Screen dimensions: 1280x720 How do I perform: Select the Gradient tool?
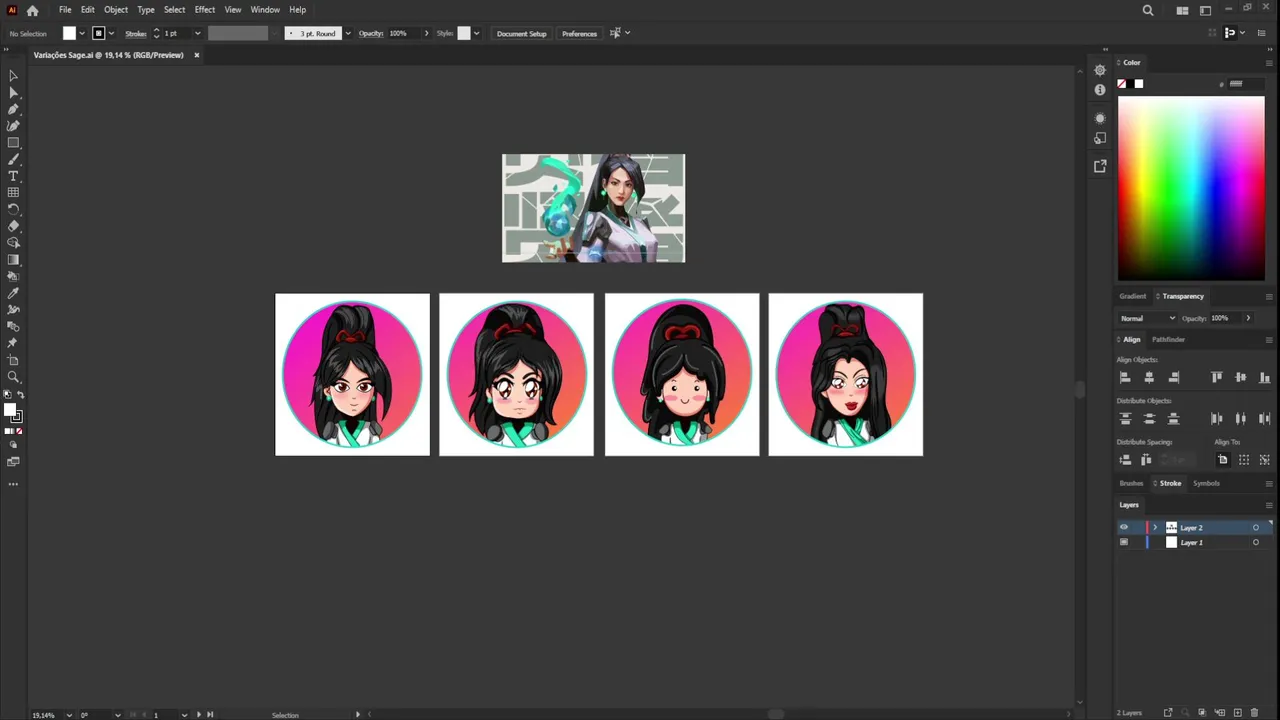click(x=13, y=260)
